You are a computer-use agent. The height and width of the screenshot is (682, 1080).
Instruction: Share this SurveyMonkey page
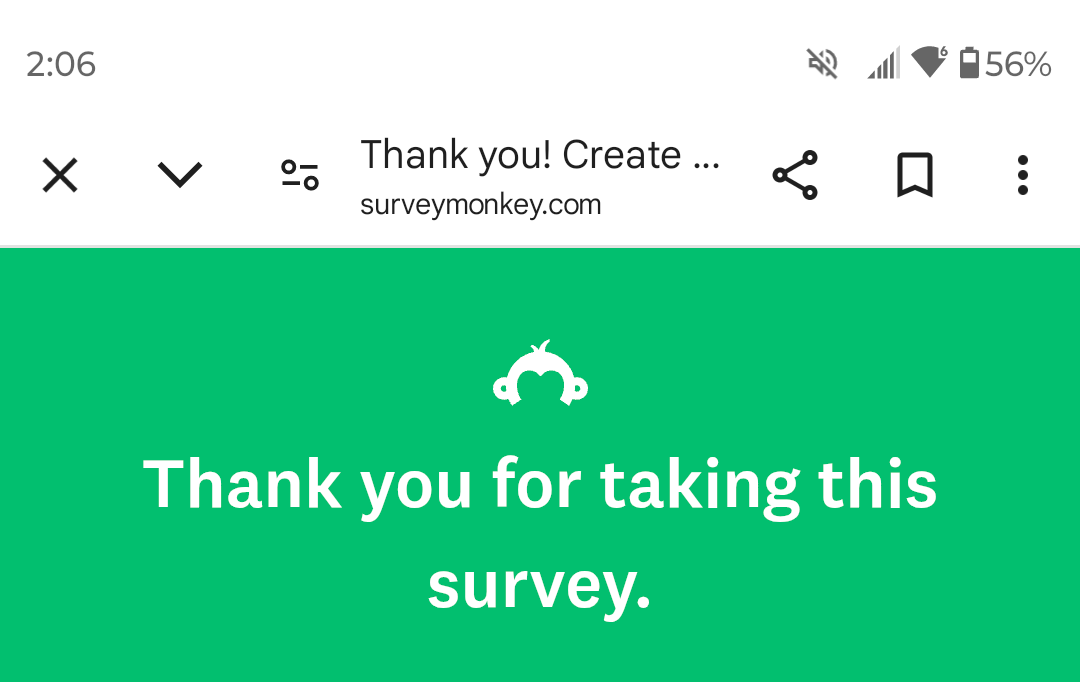[795, 176]
